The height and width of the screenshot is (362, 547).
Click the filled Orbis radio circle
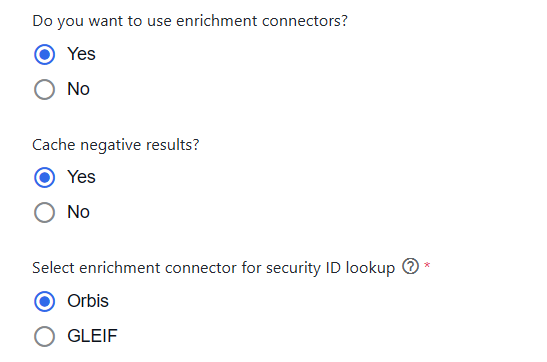(44, 301)
